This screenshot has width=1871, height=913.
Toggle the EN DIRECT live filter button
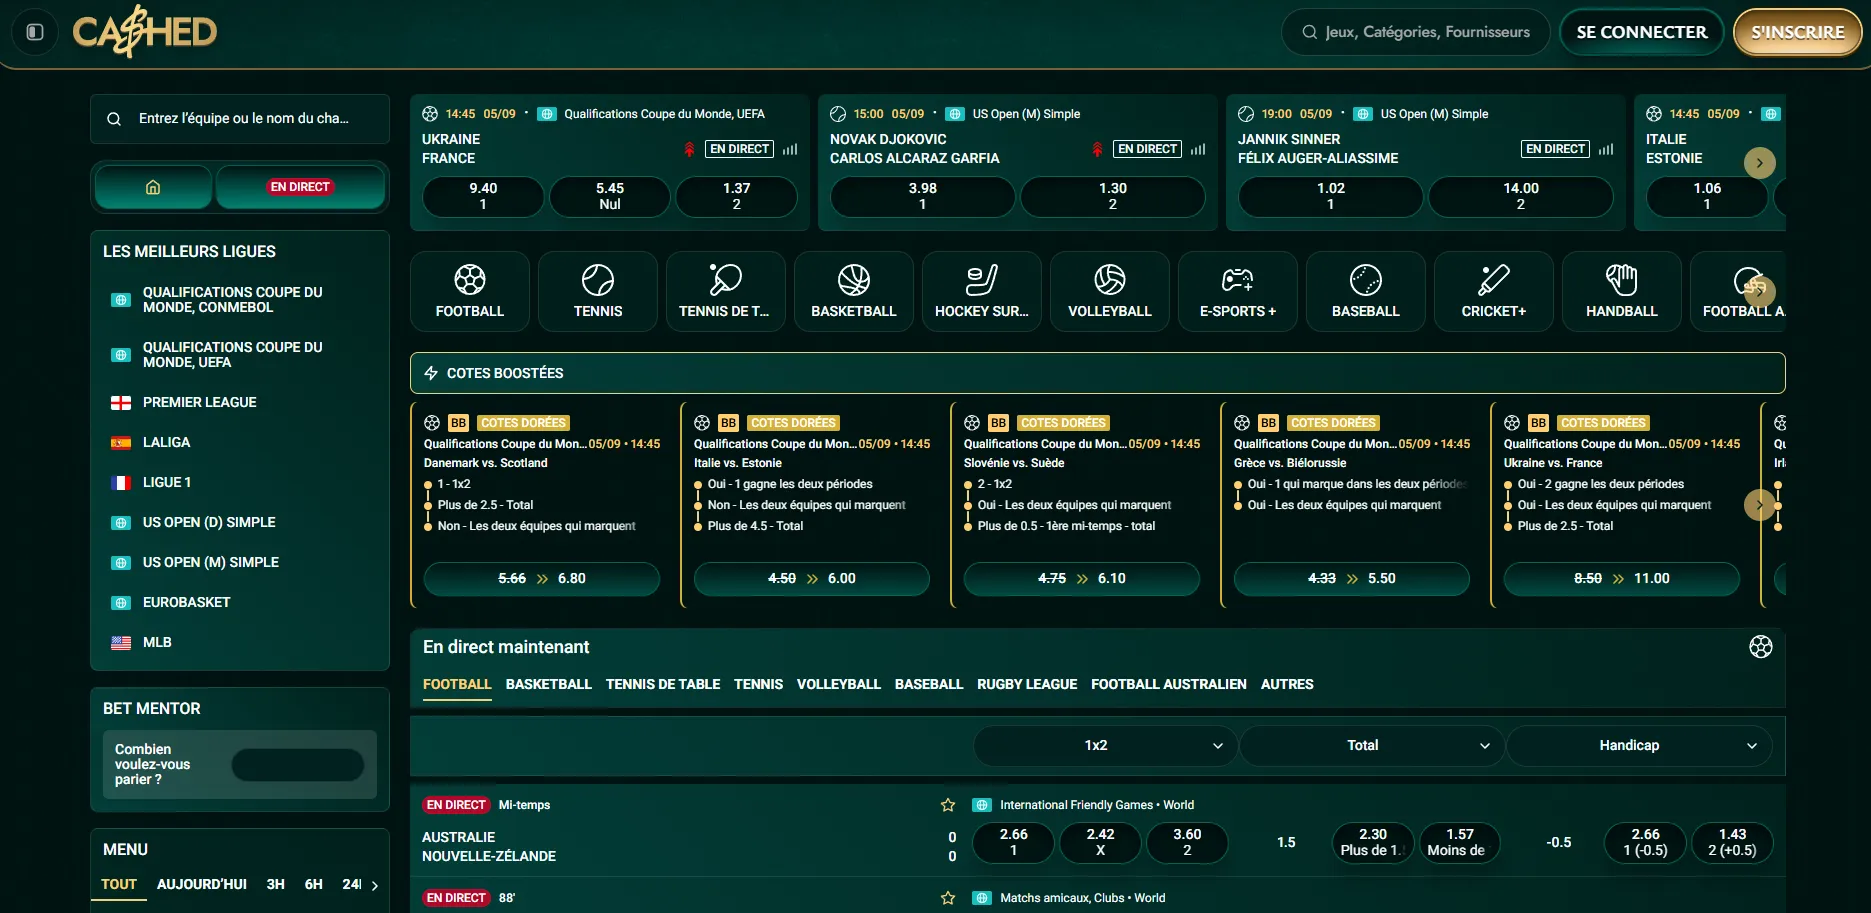[x=300, y=187]
